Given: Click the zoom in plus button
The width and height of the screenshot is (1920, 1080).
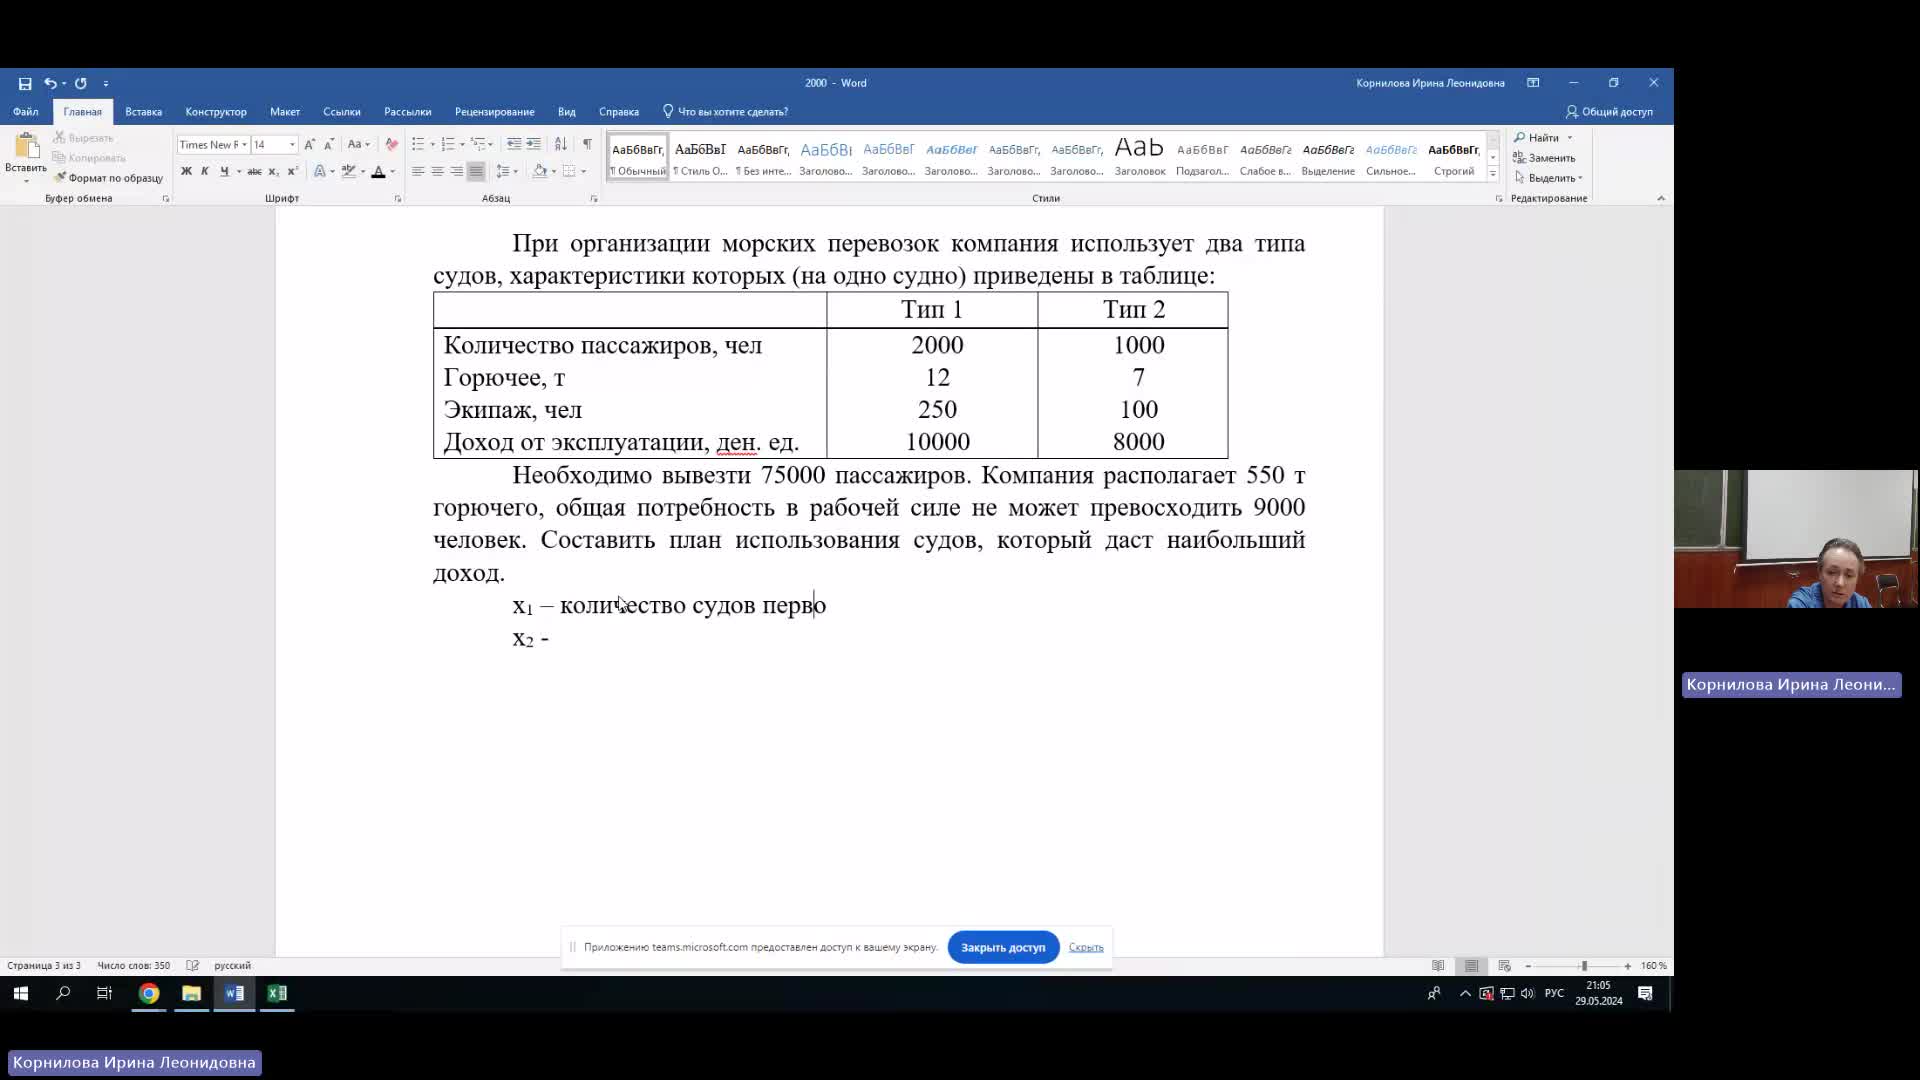Looking at the screenshot, I should (1628, 966).
